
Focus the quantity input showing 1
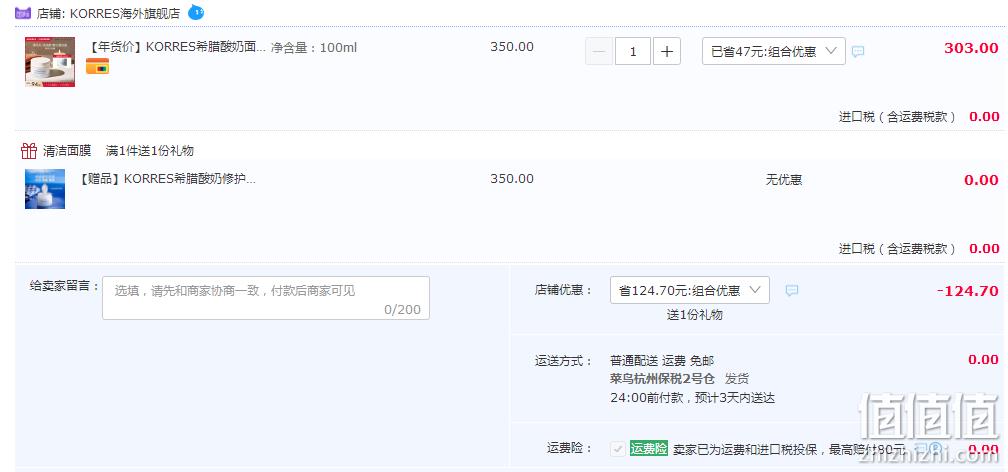click(x=633, y=51)
